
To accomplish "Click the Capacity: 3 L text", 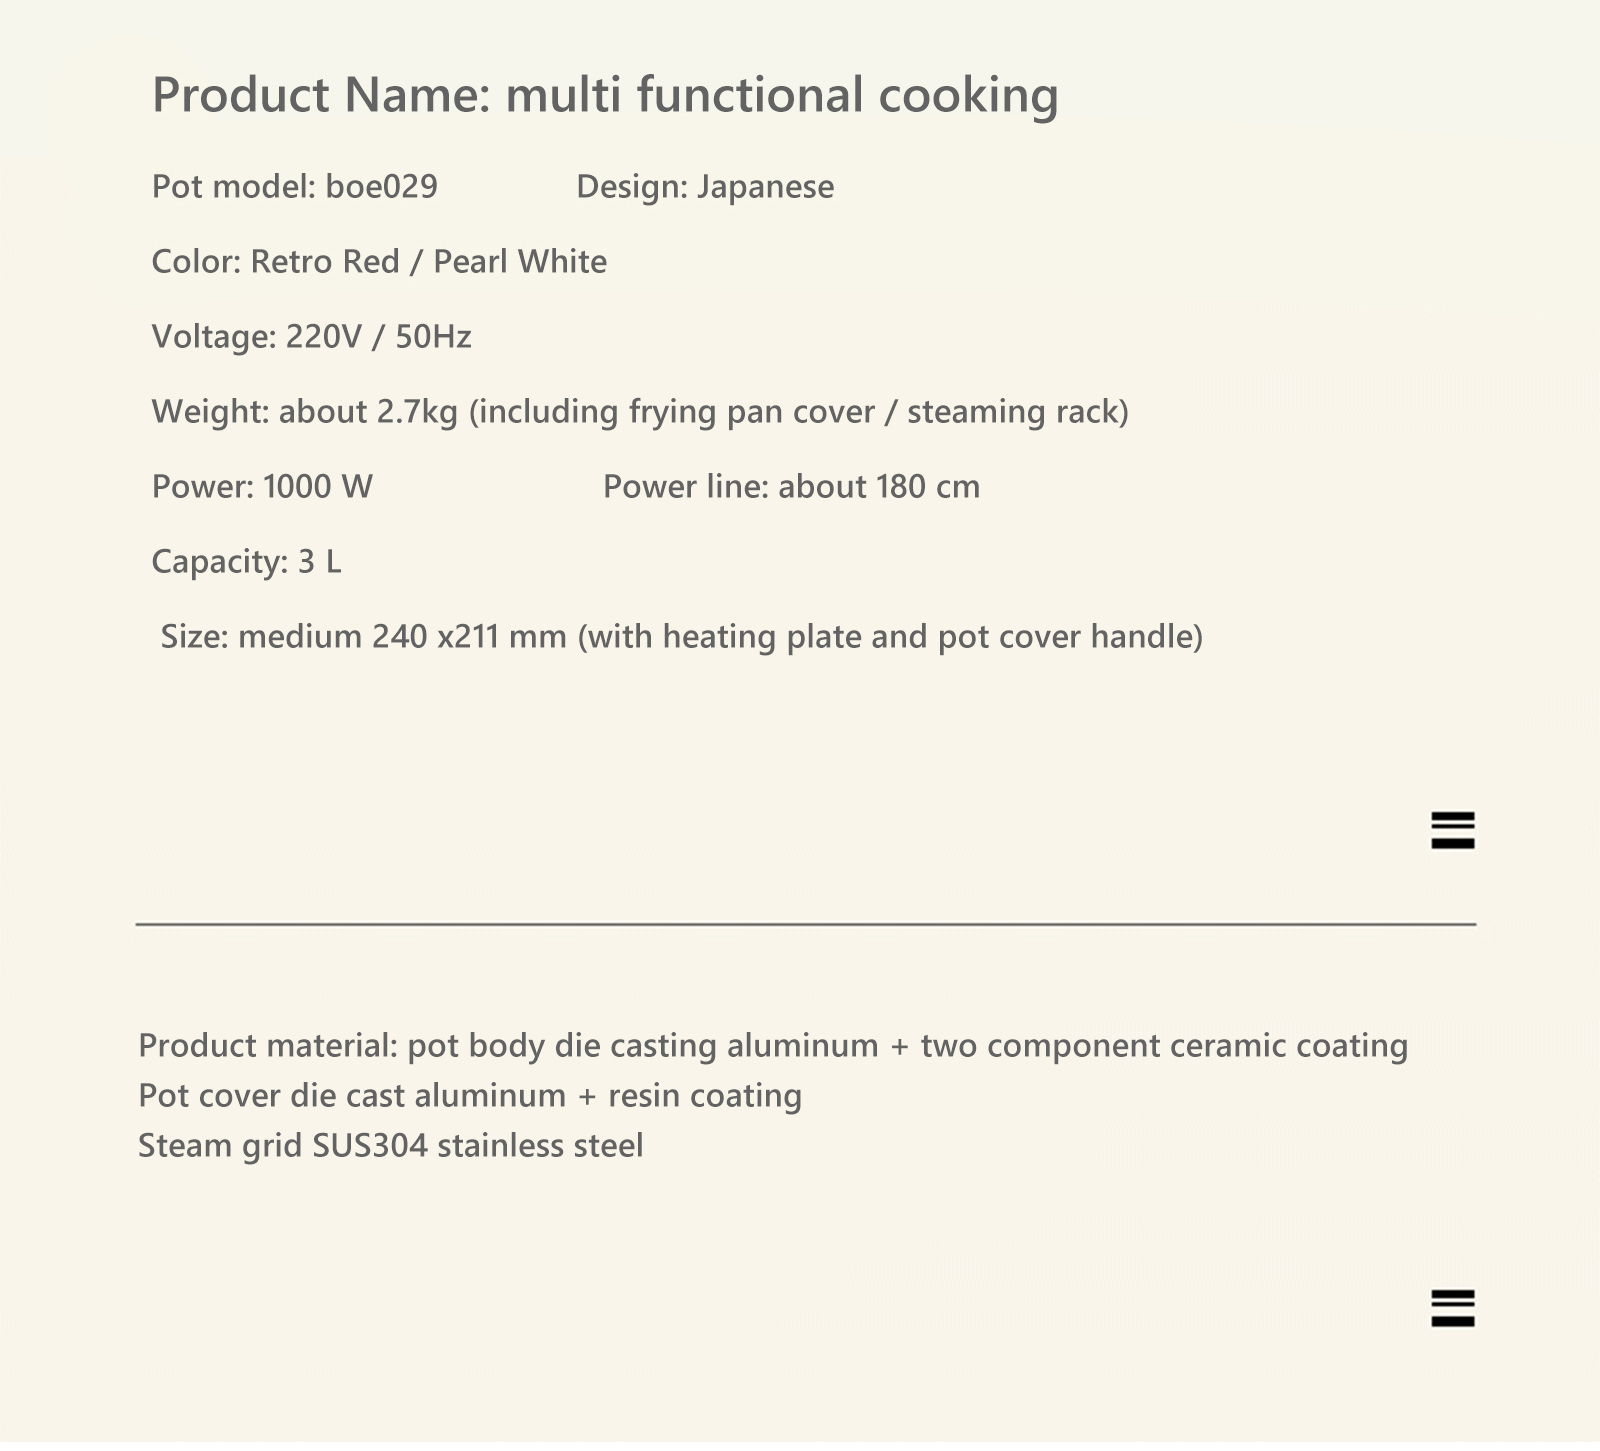I will [x=246, y=562].
